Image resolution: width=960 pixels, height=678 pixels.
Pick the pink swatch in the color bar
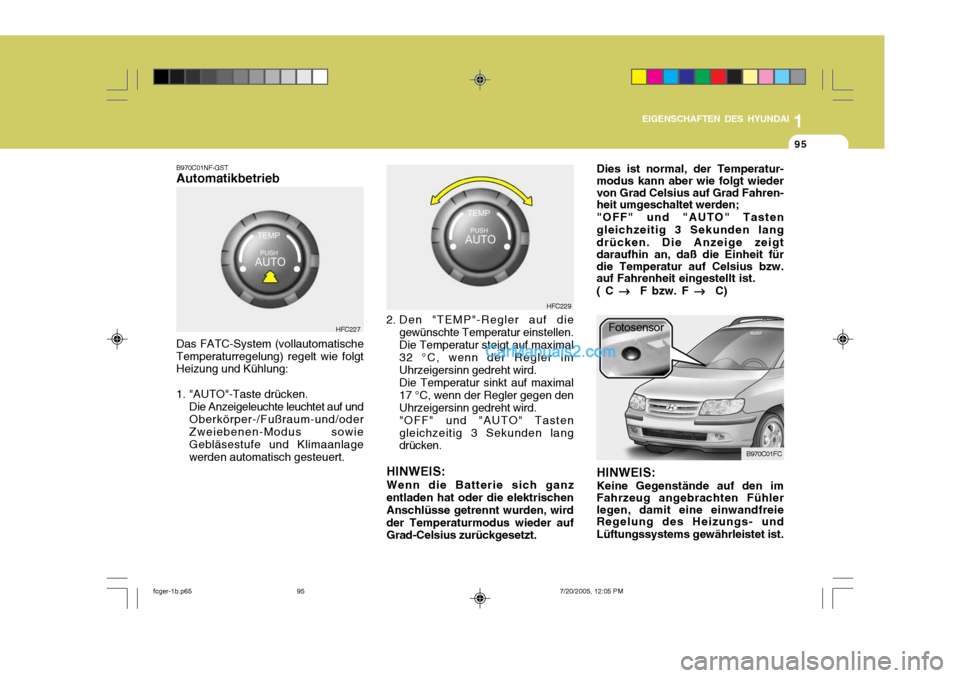pos(766,77)
